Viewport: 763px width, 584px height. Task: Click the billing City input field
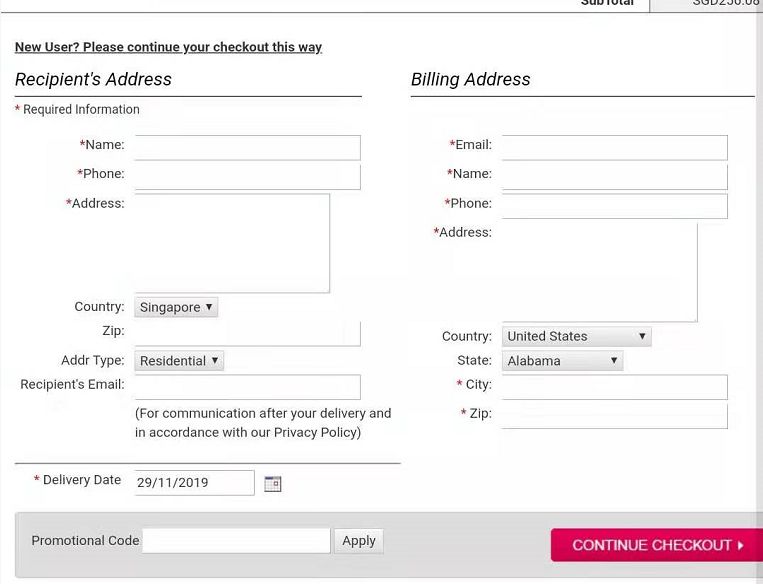click(614, 387)
